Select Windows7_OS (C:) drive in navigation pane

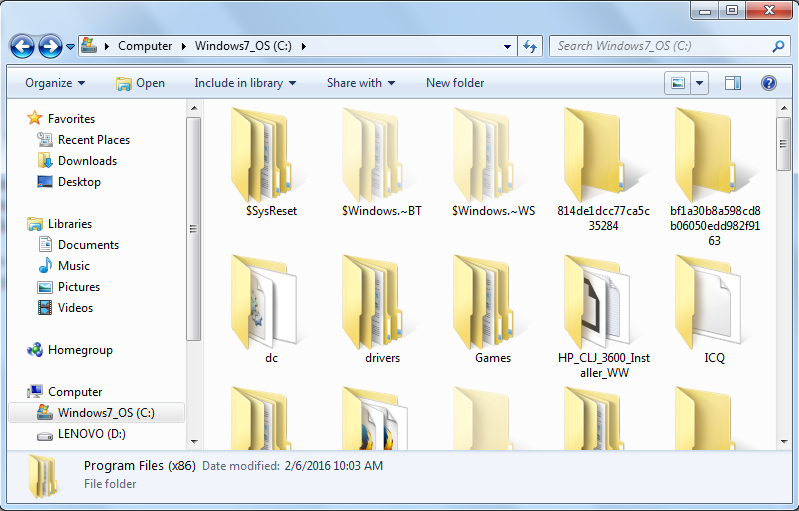click(x=97, y=413)
